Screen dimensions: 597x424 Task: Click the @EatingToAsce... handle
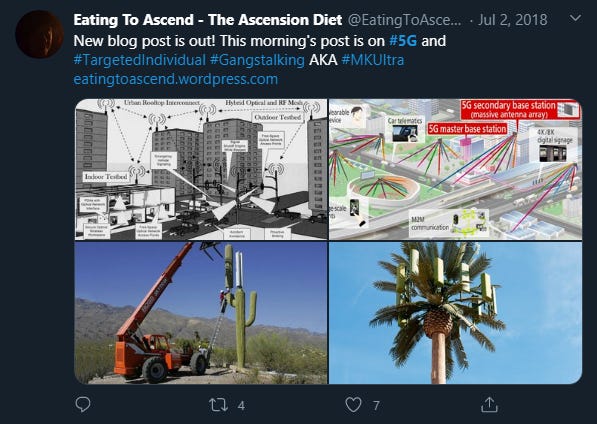pos(405,20)
